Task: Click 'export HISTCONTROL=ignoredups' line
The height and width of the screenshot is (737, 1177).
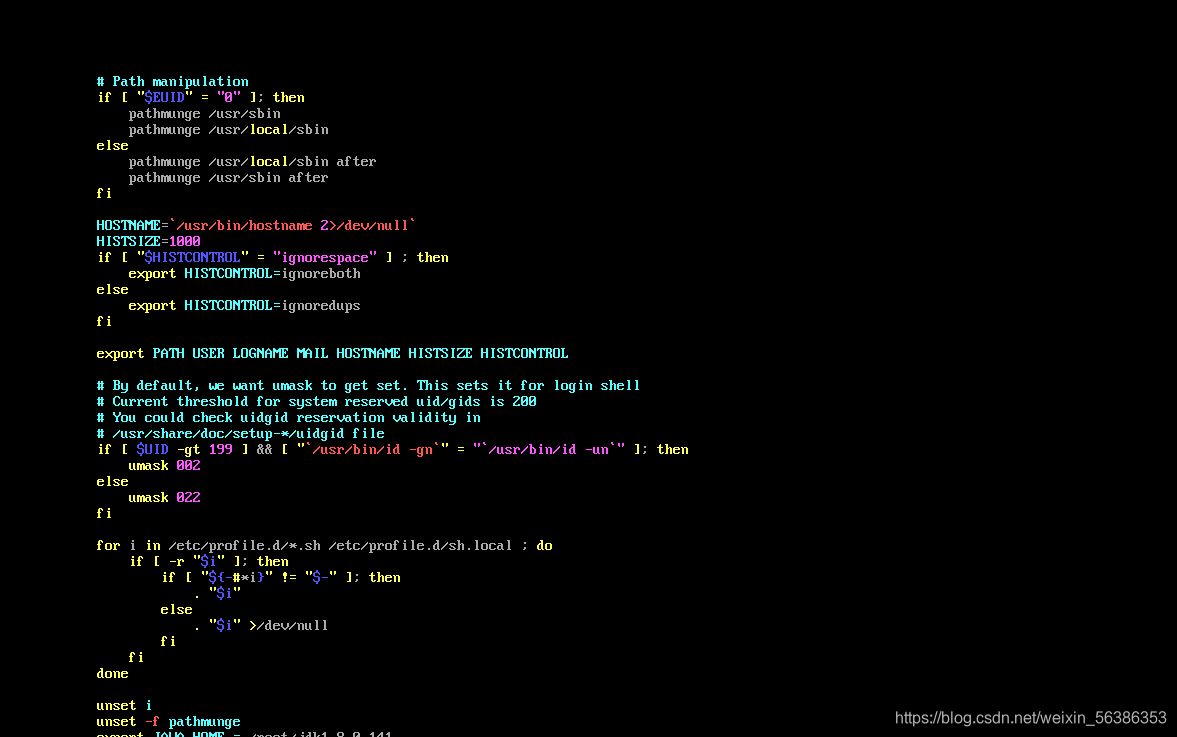Action: point(244,306)
